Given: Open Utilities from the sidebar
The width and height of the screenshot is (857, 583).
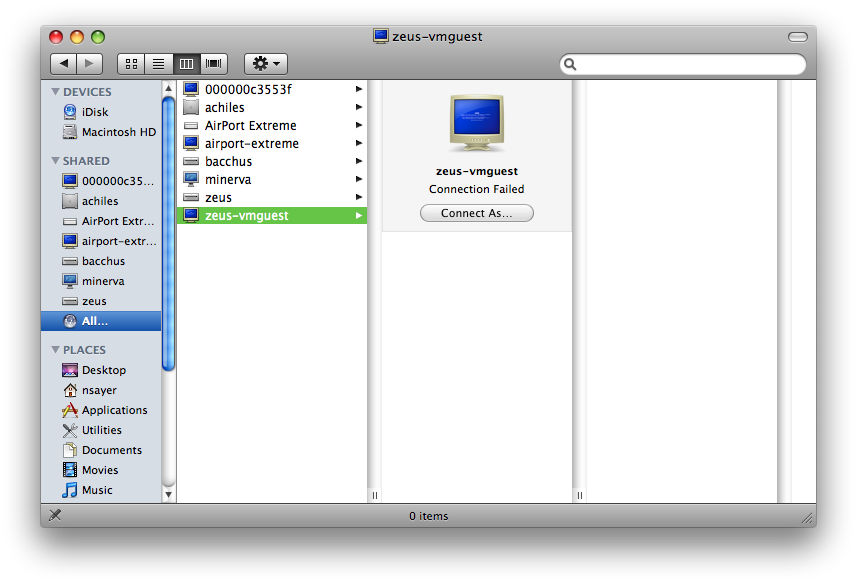Looking at the screenshot, I should [101, 430].
